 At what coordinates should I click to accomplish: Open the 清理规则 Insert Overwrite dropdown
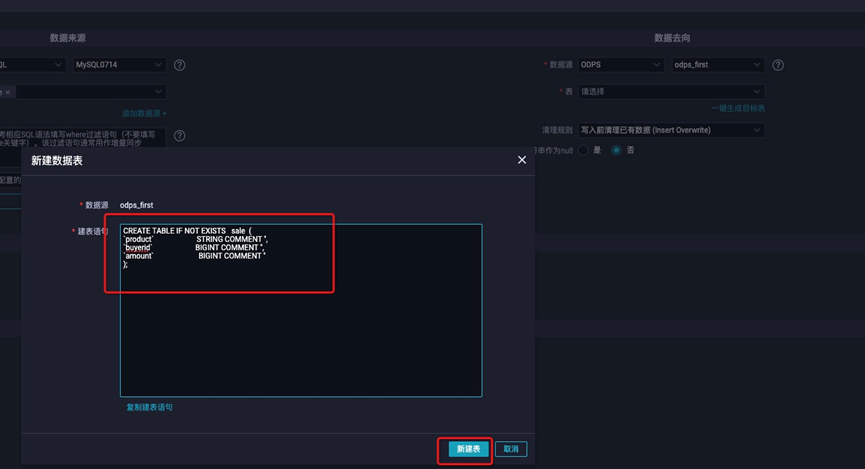point(671,130)
